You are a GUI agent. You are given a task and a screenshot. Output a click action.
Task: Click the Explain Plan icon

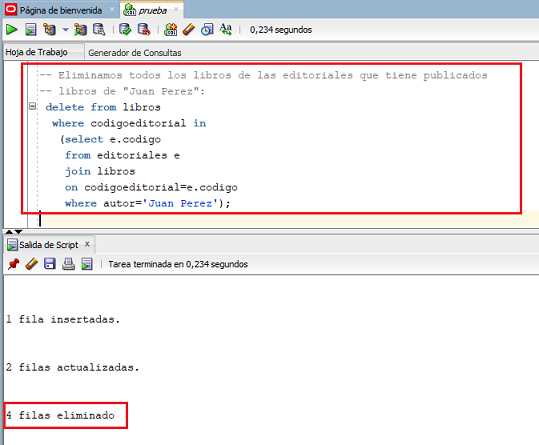click(49, 30)
